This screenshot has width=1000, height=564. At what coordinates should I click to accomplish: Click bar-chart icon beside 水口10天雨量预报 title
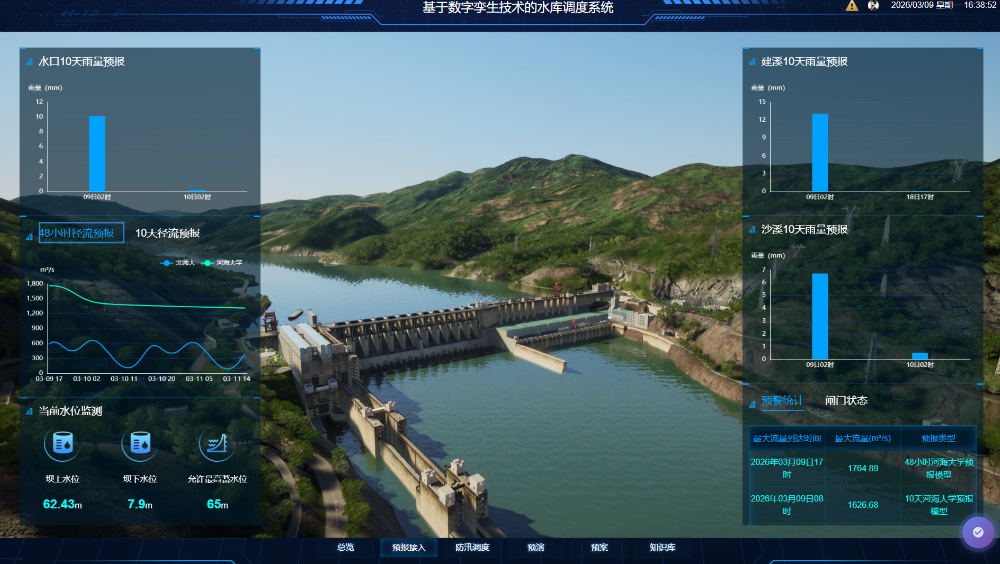tap(29, 62)
